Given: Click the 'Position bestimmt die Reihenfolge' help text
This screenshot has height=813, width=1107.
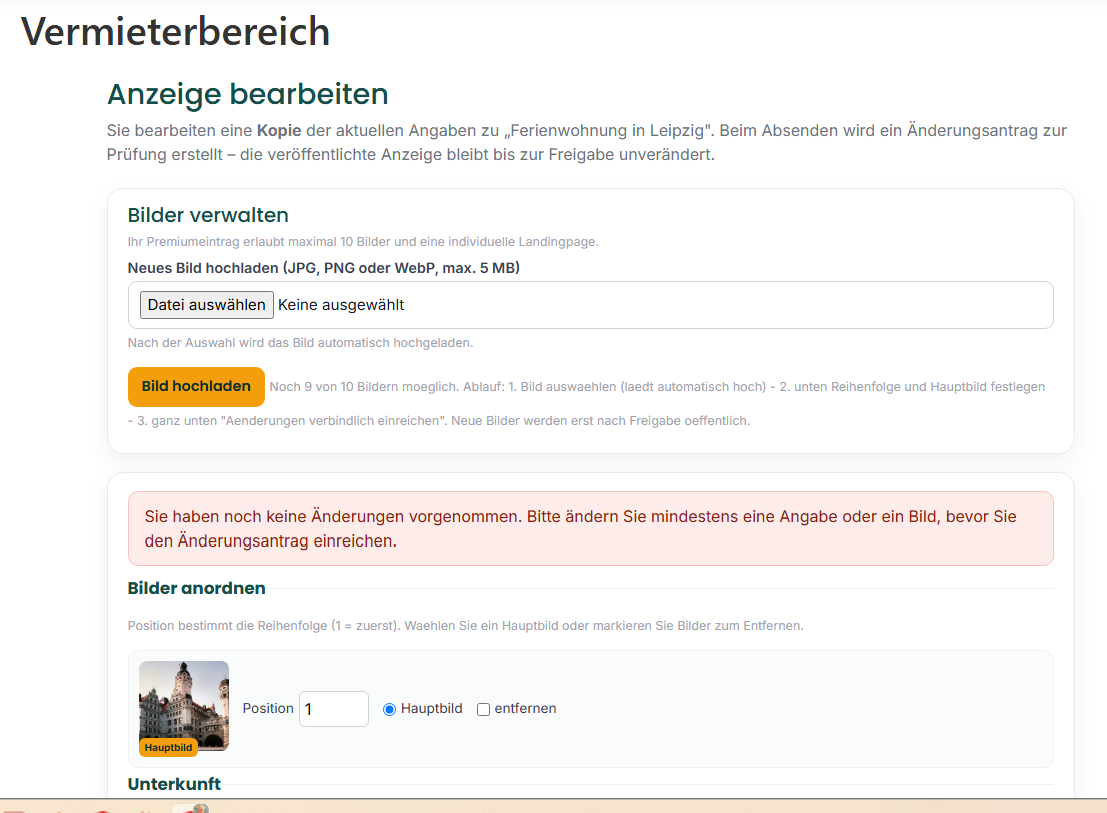Looking at the screenshot, I should click(465, 626).
